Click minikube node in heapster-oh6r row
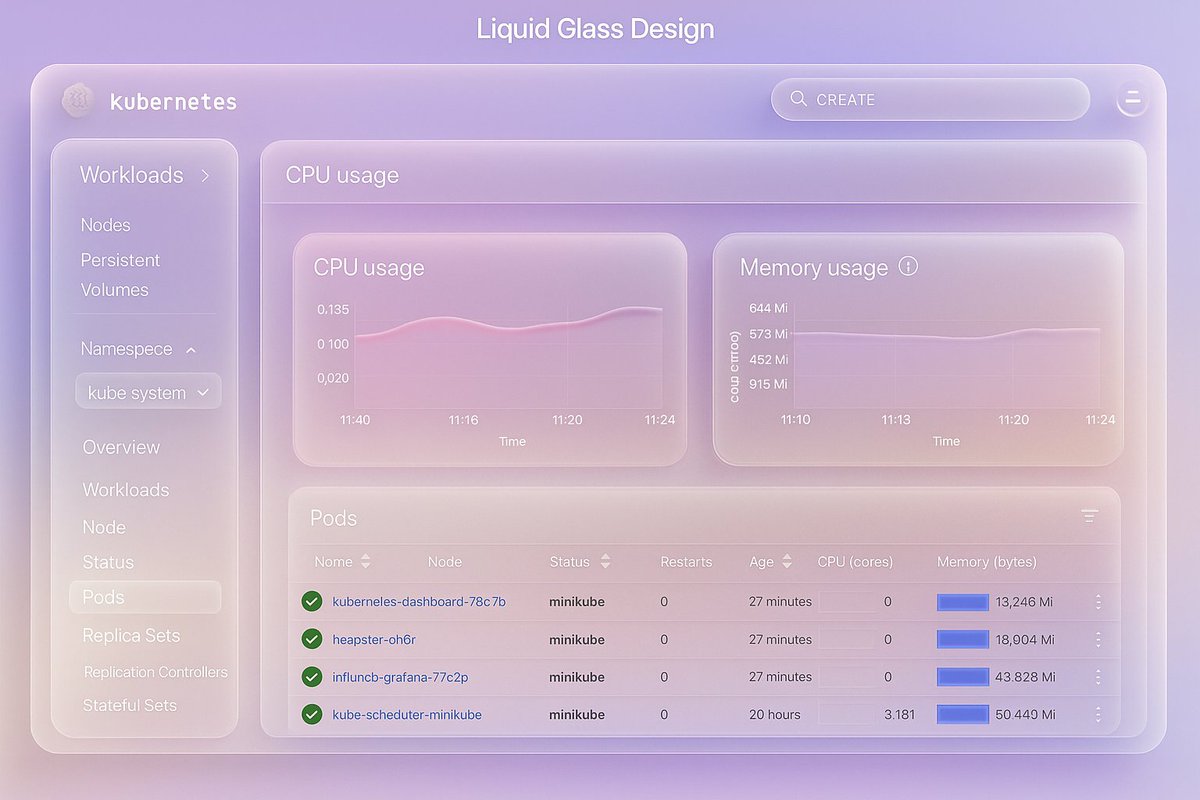 [x=577, y=639]
